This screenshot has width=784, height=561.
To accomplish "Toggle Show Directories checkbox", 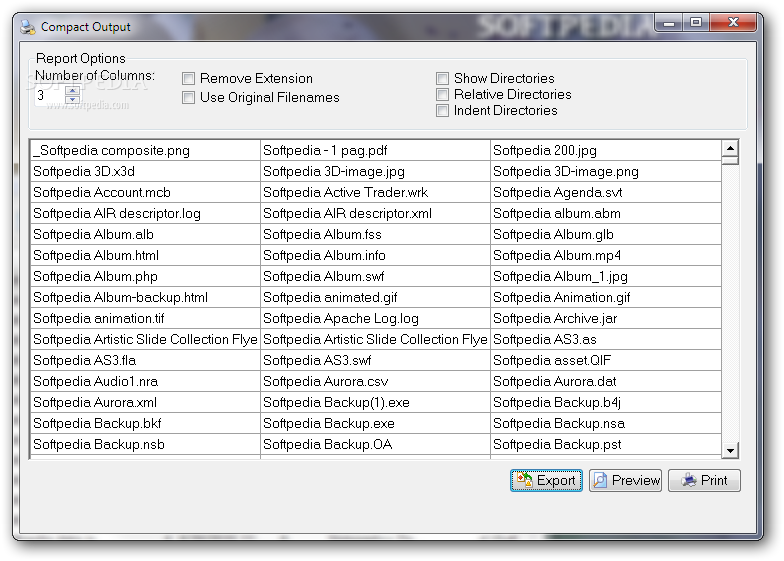I will (442, 78).
